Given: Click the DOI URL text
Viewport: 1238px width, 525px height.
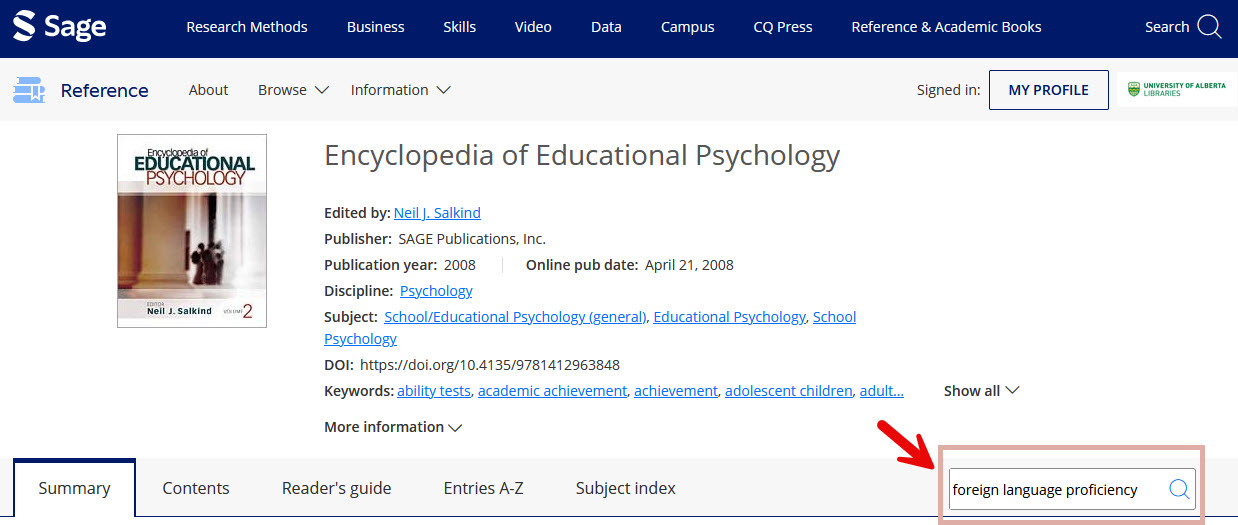Looking at the screenshot, I should point(490,365).
